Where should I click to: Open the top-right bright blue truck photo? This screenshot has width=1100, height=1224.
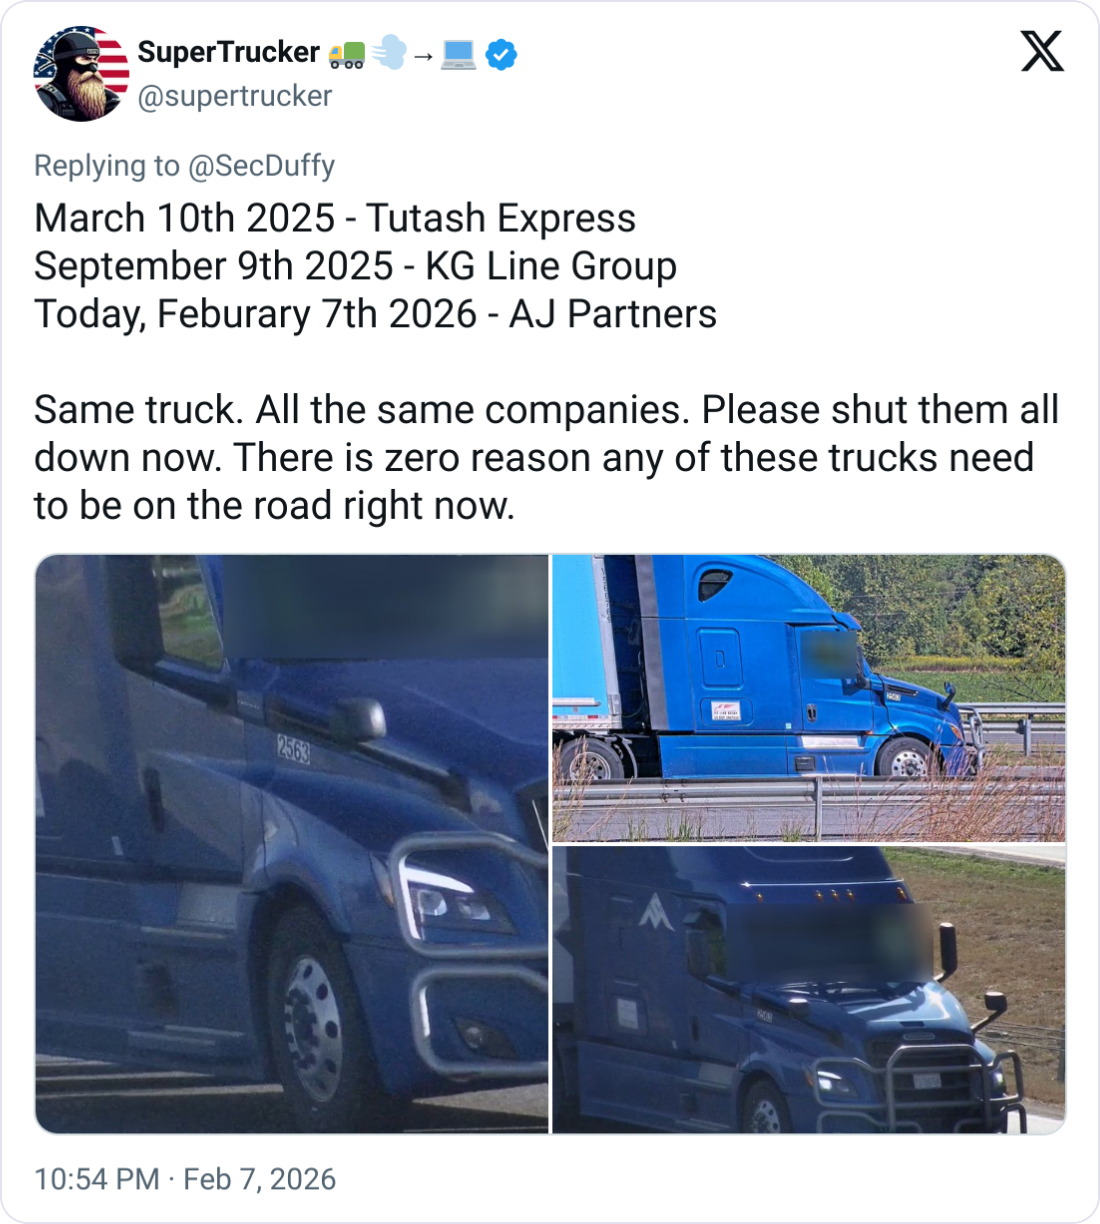pos(808,697)
